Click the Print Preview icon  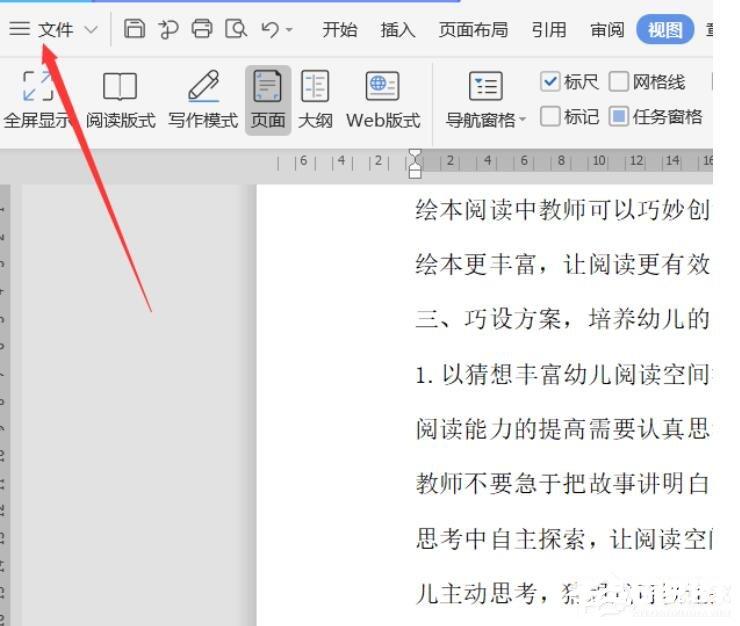(x=236, y=29)
